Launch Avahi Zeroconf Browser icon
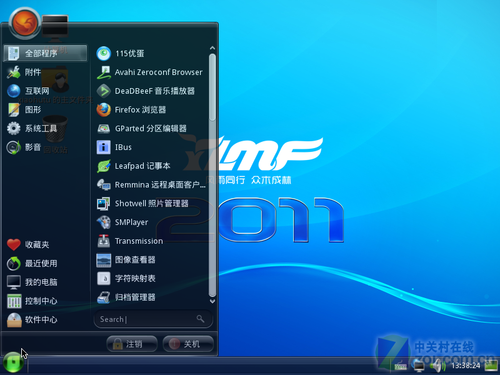500x375 pixels. click(x=104, y=72)
